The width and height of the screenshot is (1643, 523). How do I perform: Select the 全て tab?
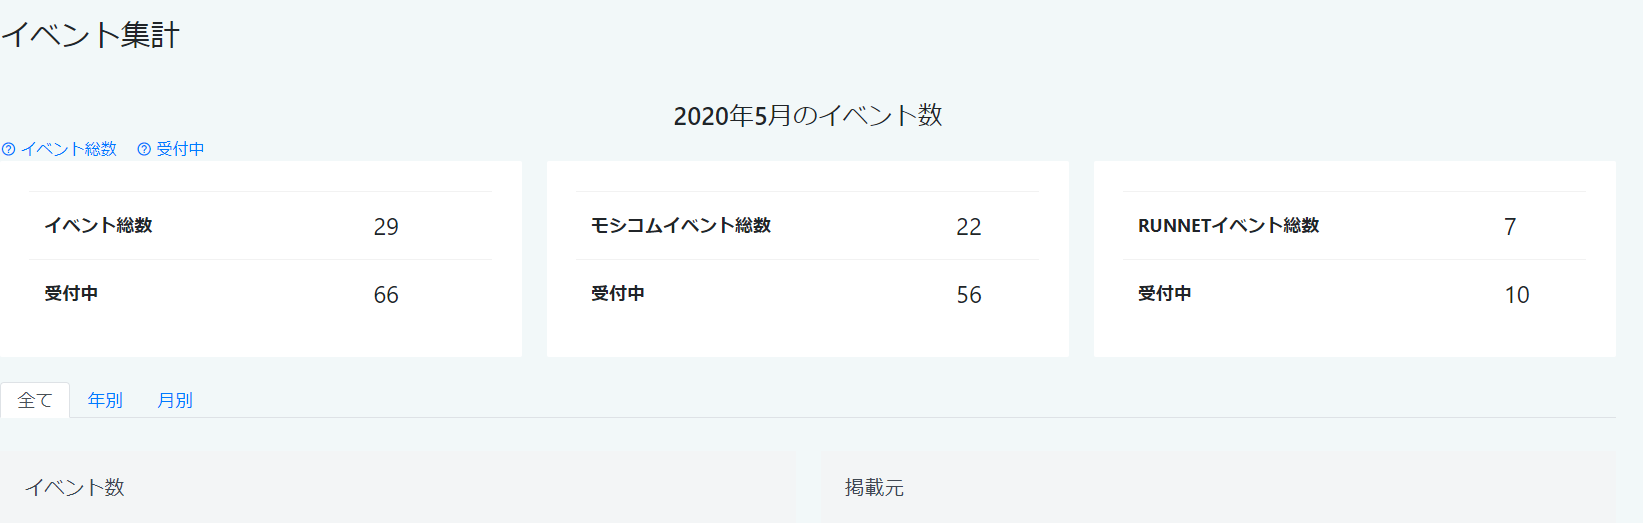pos(35,400)
